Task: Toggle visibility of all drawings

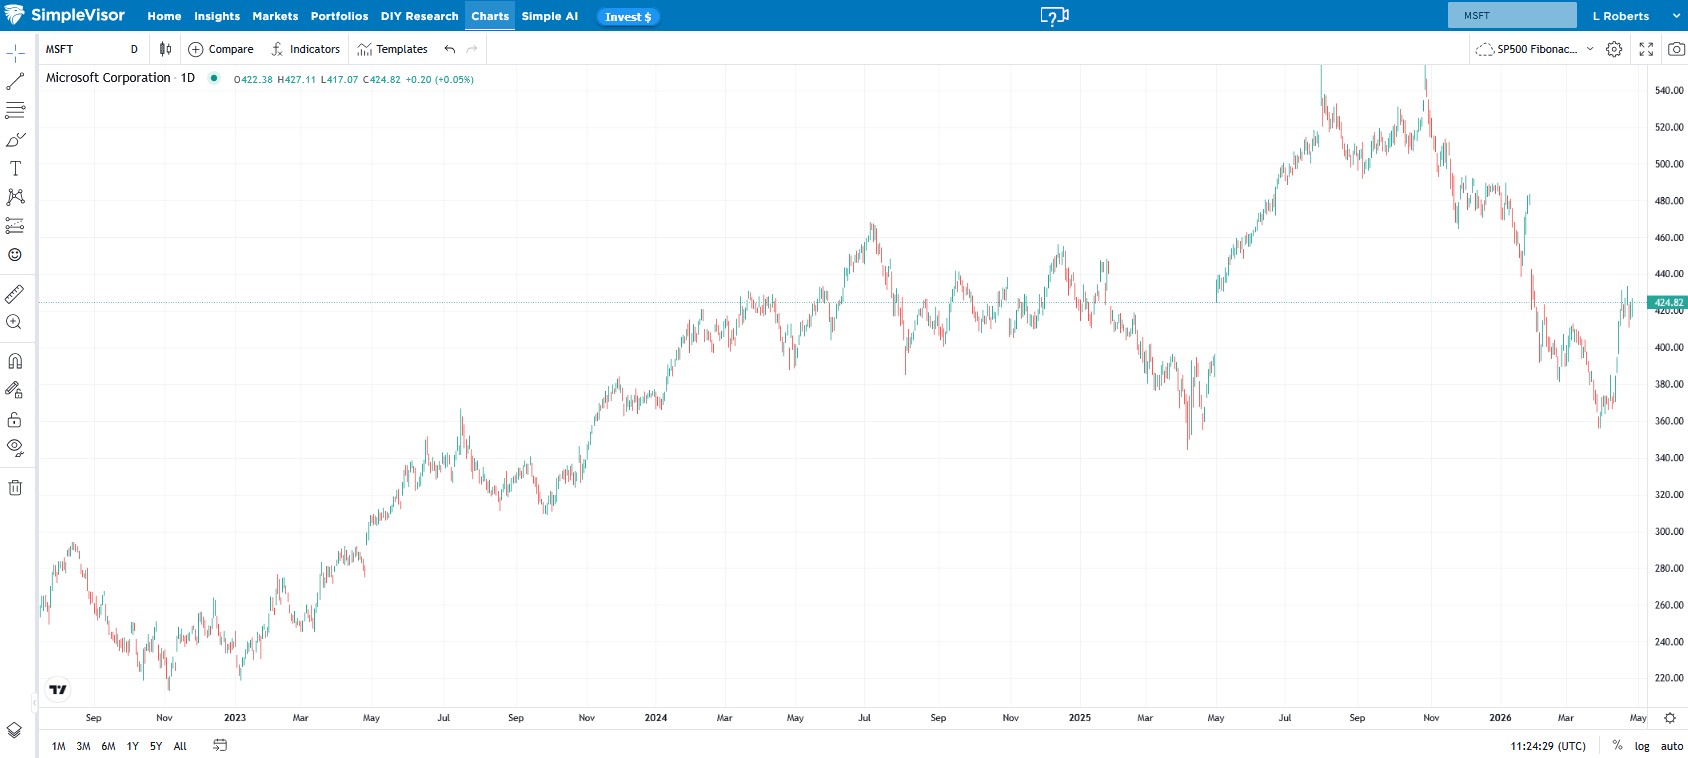Action: pos(15,447)
